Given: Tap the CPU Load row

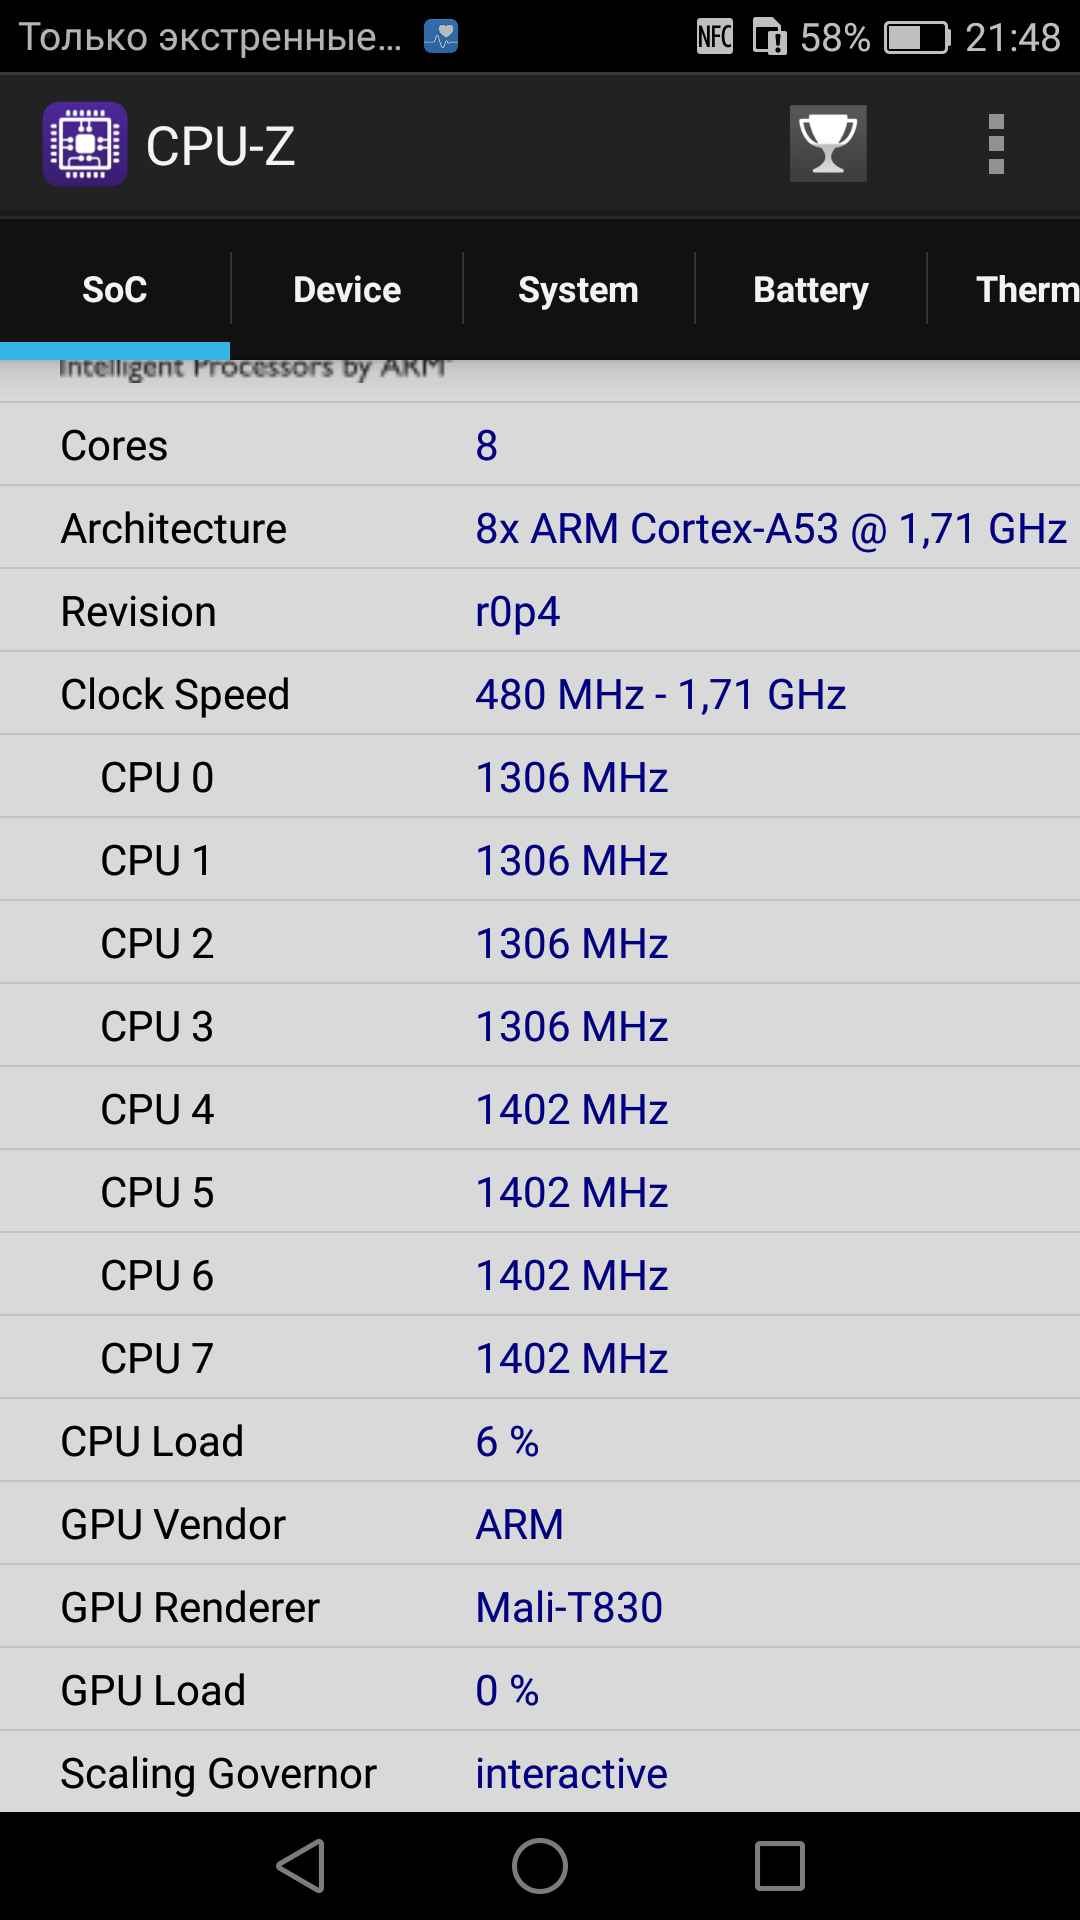Looking at the screenshot, I should pos(540,1441).
